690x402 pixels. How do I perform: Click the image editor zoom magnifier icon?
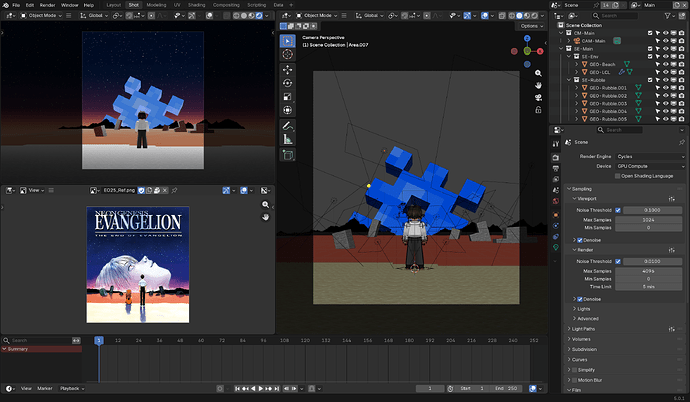click(265, 205)
